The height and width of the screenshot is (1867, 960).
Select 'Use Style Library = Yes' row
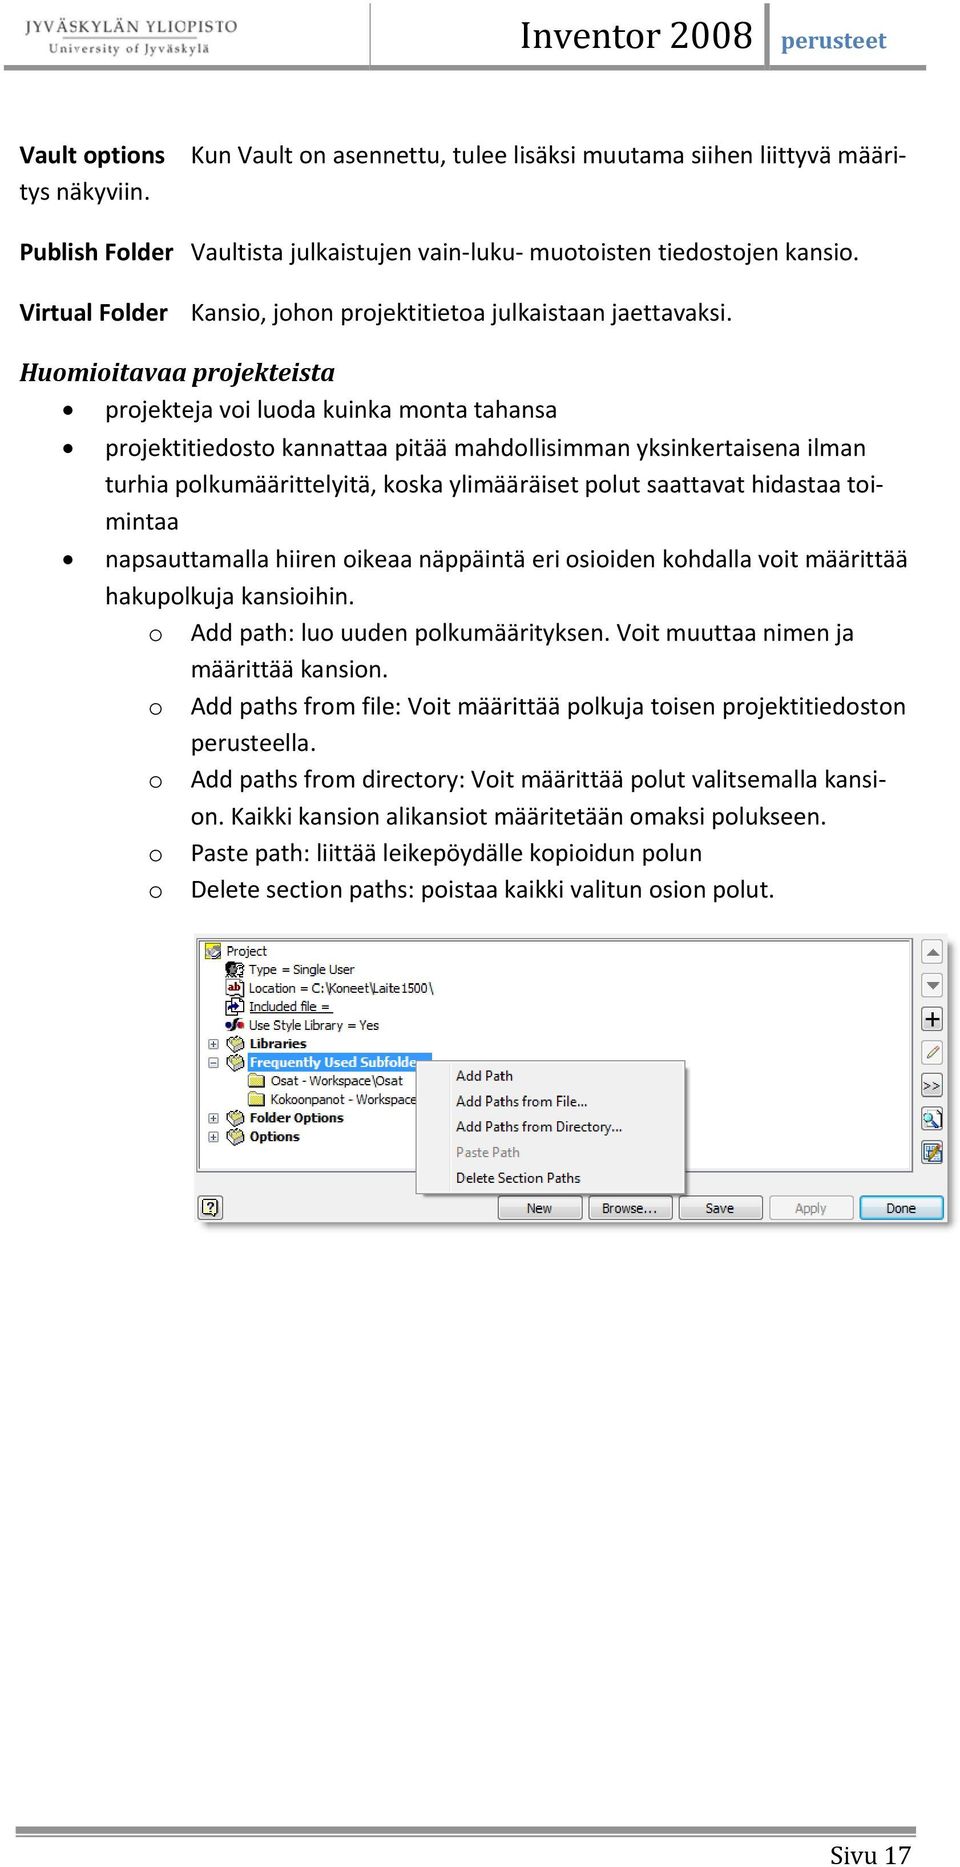(314, 1025)
